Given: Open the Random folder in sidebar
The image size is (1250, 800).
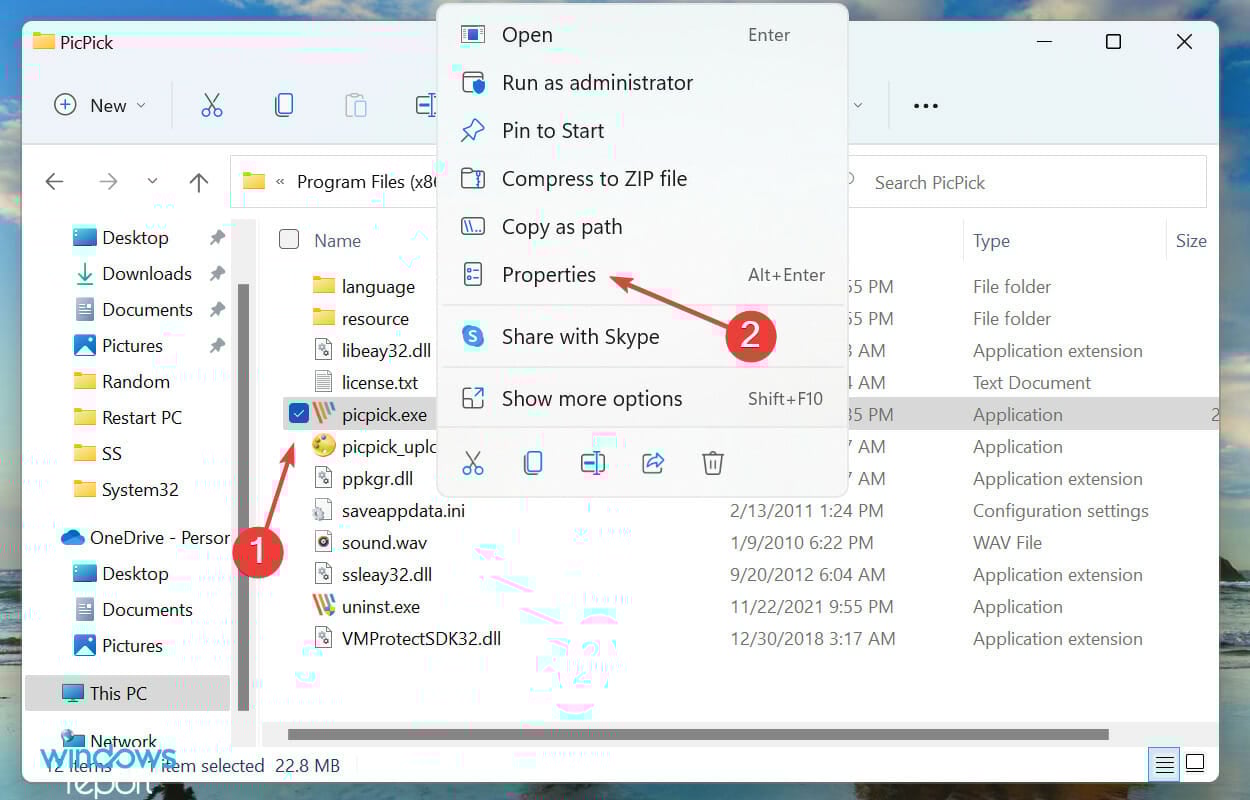Looking at the screenshot, I should tap(135, 381).
